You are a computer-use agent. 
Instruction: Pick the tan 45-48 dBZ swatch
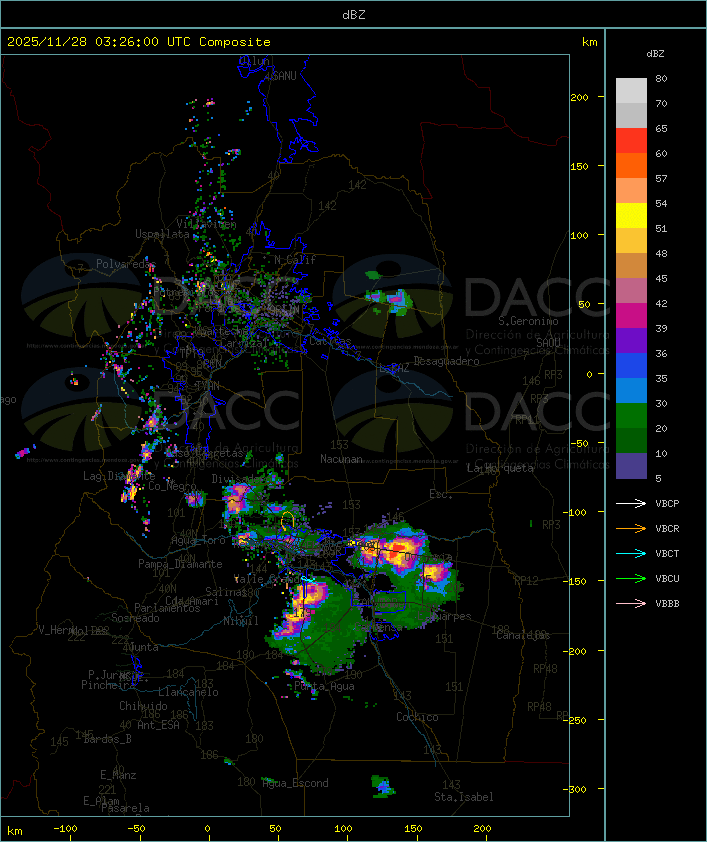[631, 265]
